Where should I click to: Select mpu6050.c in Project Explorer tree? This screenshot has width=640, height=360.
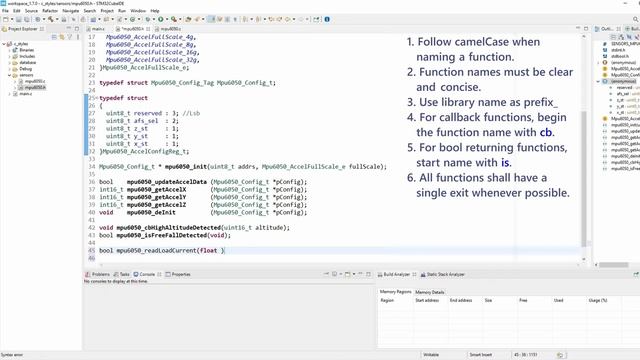pyautogui.click(x=35, y=81)
